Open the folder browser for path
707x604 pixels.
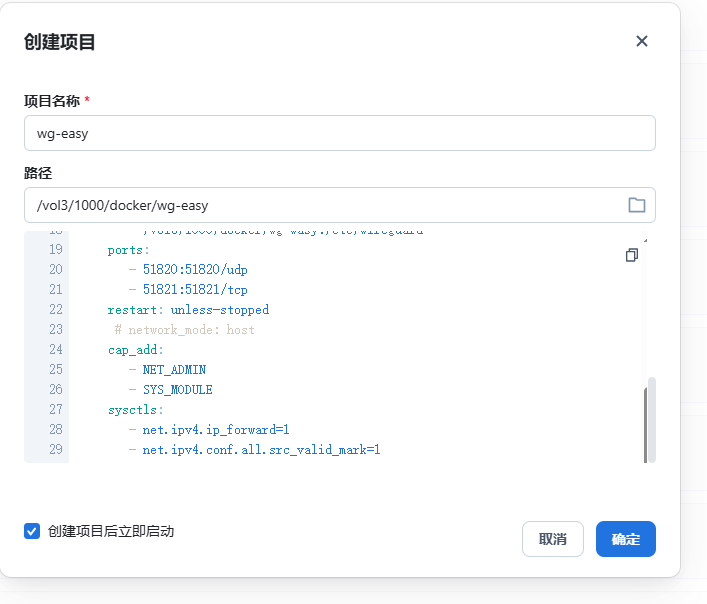pyautogui.click(x=636, y=205)
